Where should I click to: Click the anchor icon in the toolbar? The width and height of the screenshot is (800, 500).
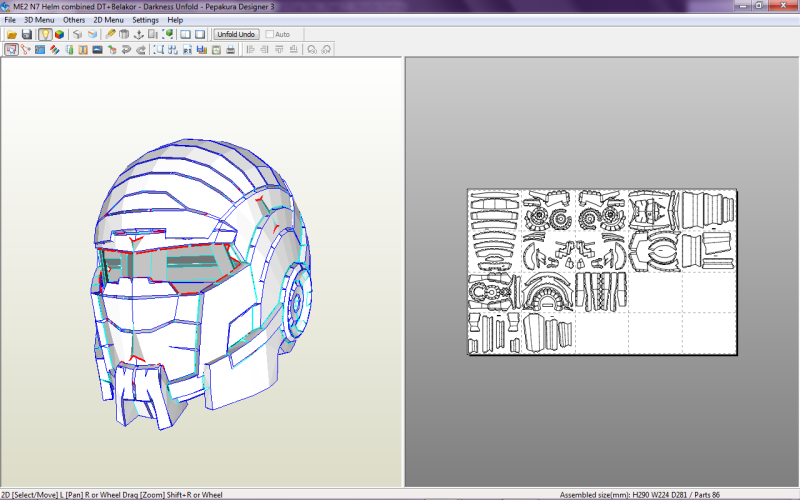tap(138, 34)
